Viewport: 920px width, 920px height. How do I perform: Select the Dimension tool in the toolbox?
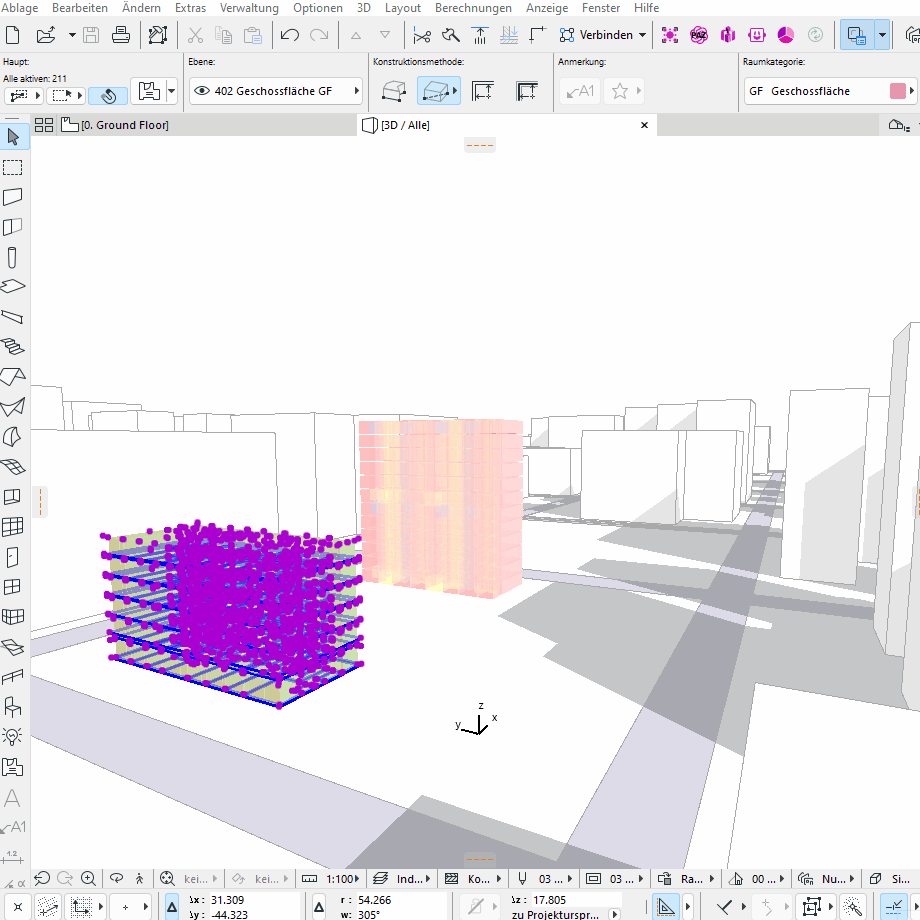[x=13, y=857]
